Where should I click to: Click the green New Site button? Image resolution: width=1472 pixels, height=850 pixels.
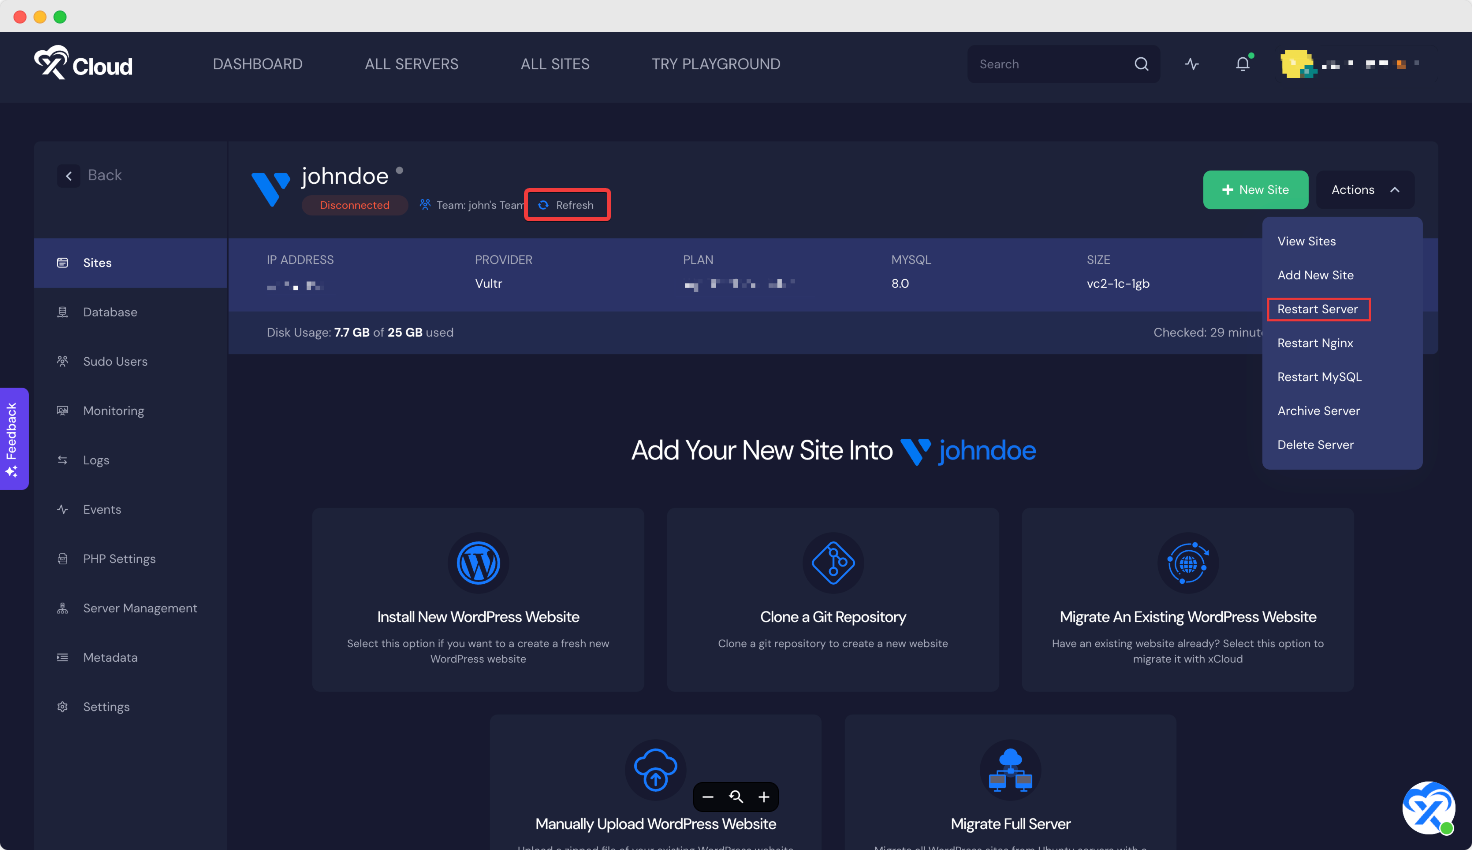[1255, 190]
